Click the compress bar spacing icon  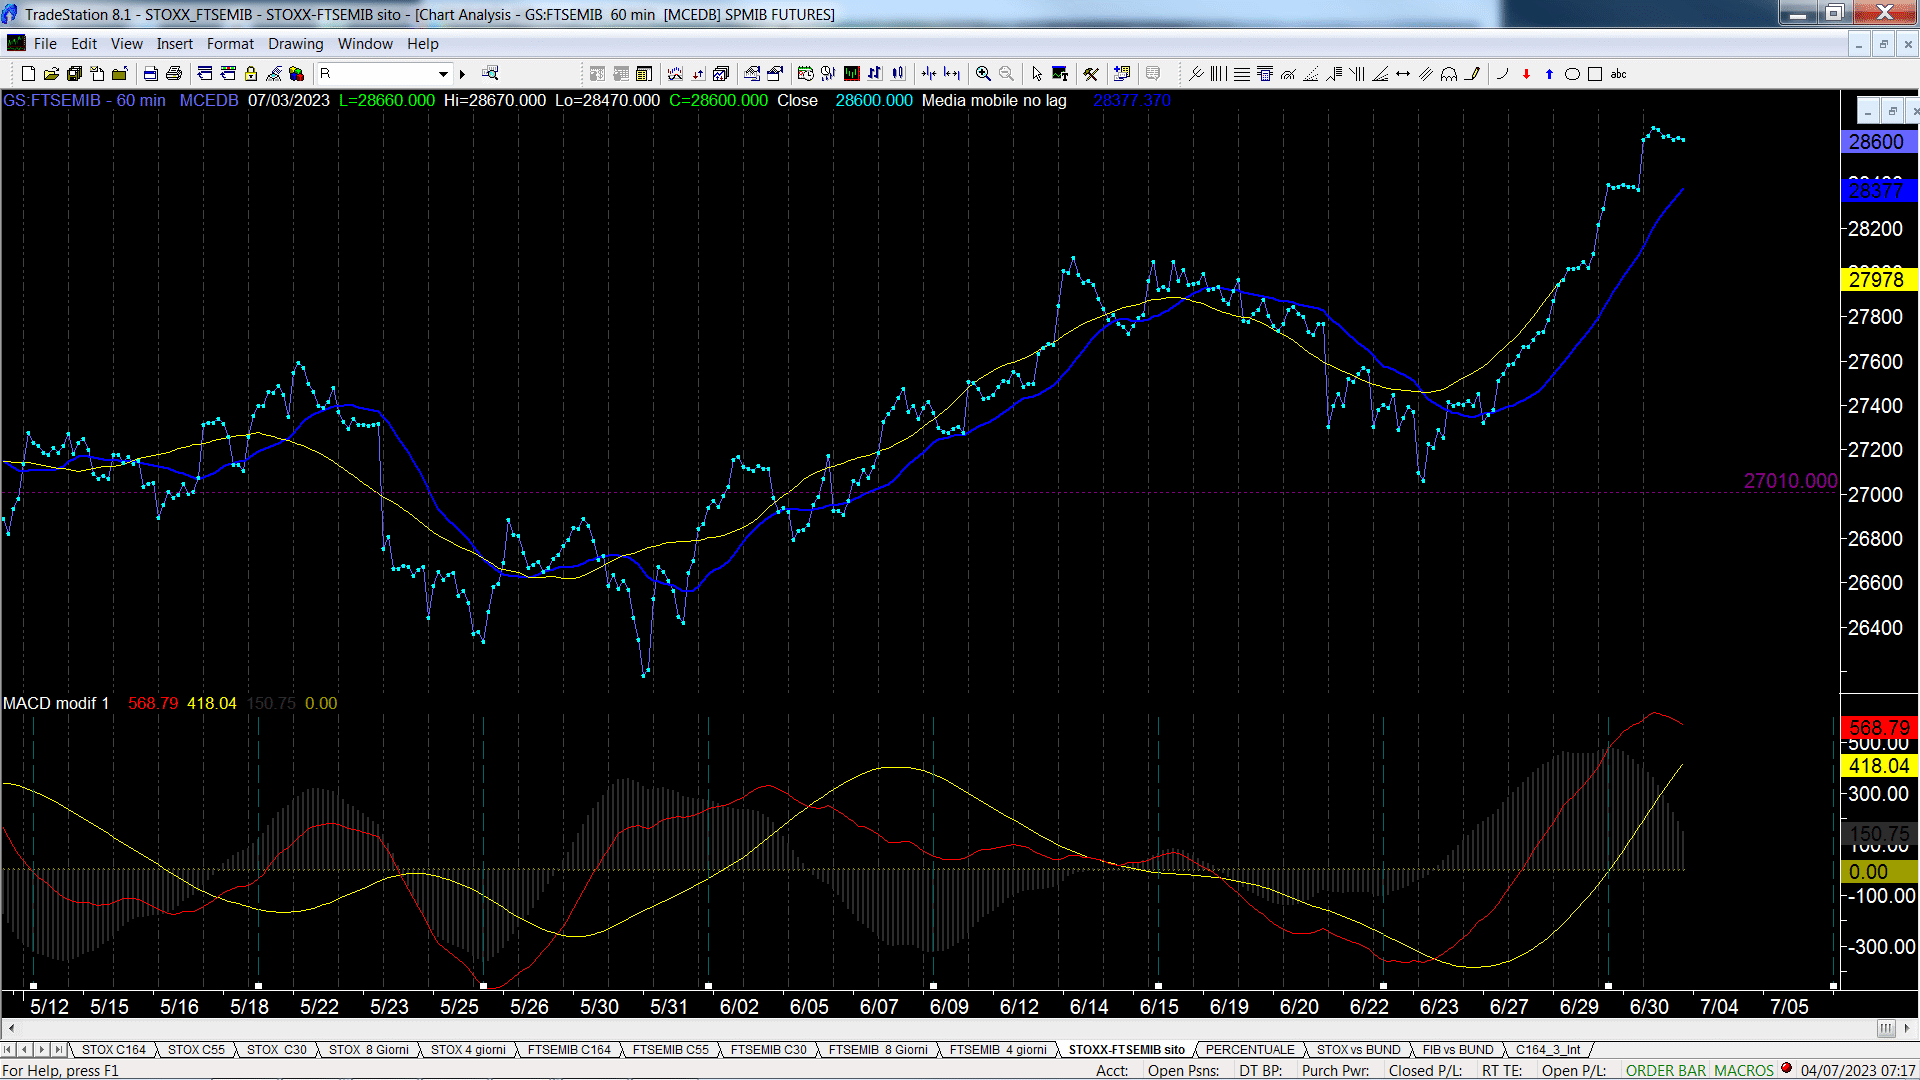click(929, 74)
